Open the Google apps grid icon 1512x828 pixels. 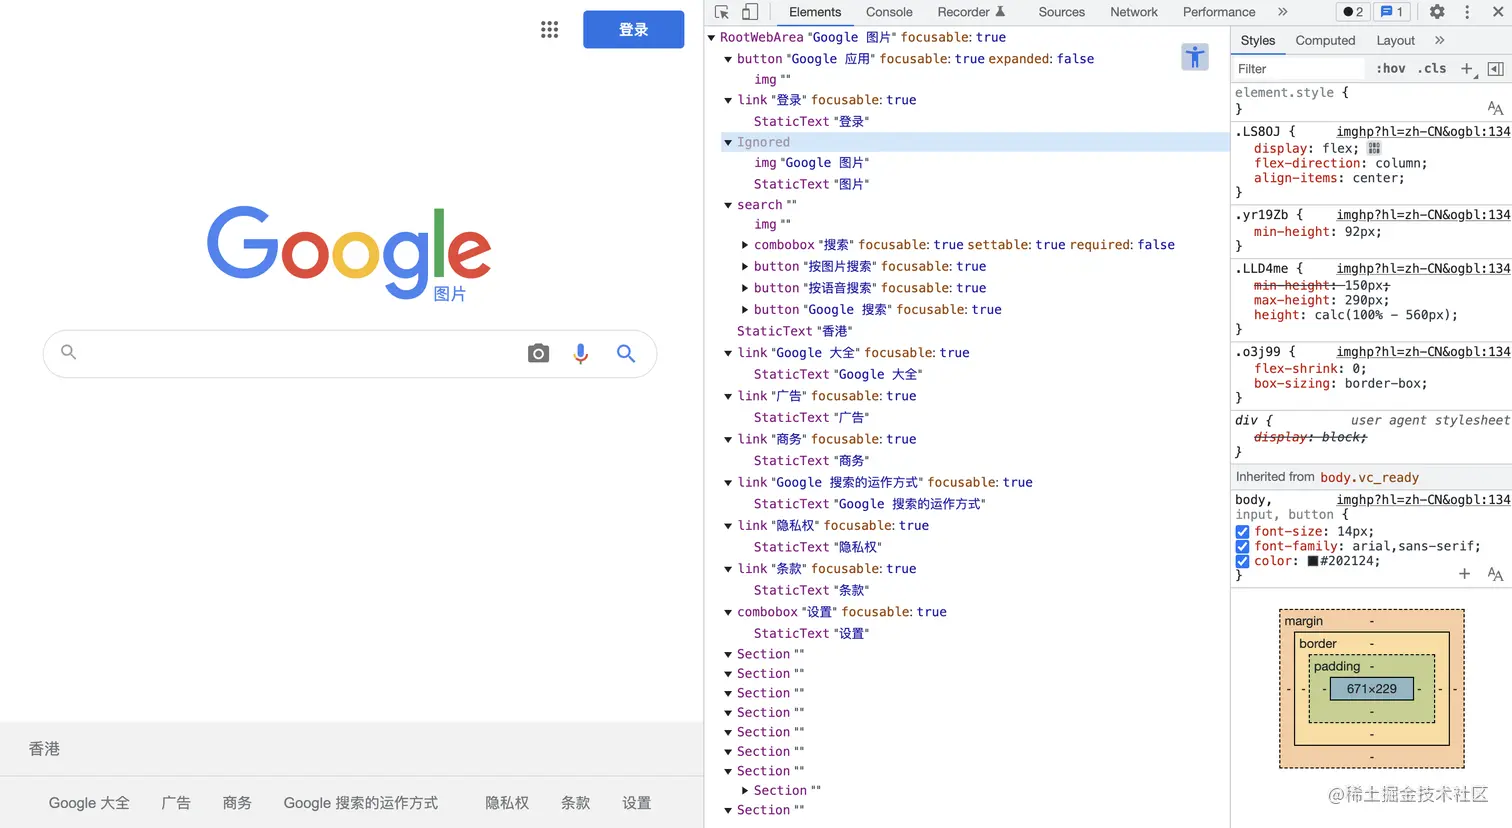point(549,29)
